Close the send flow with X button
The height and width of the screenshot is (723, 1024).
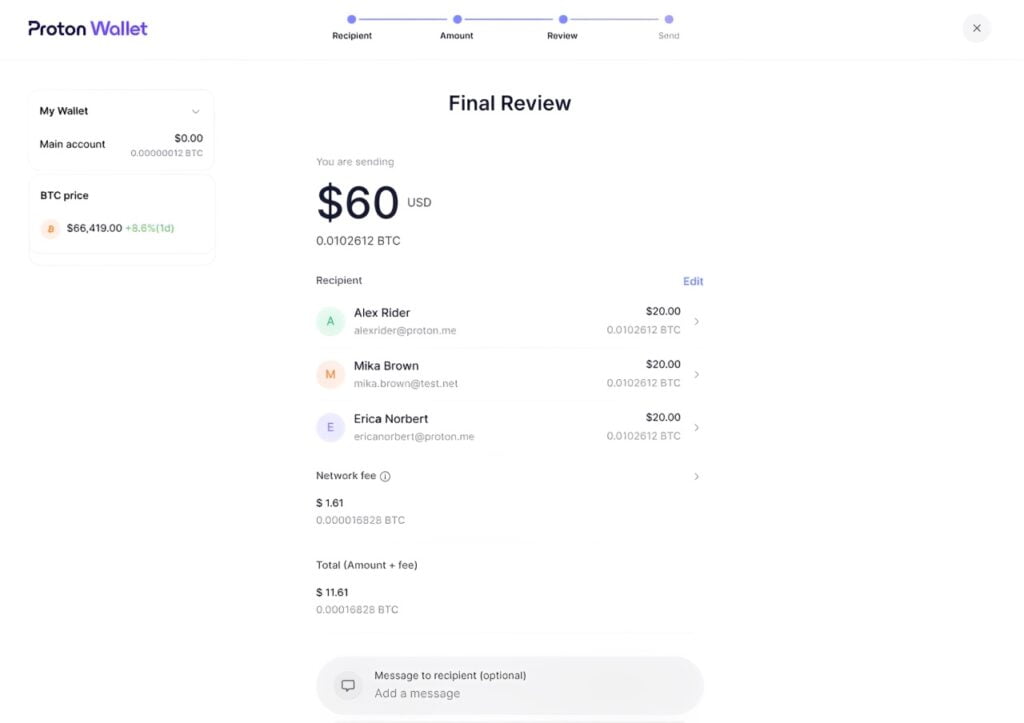click(x=976, y=28)
